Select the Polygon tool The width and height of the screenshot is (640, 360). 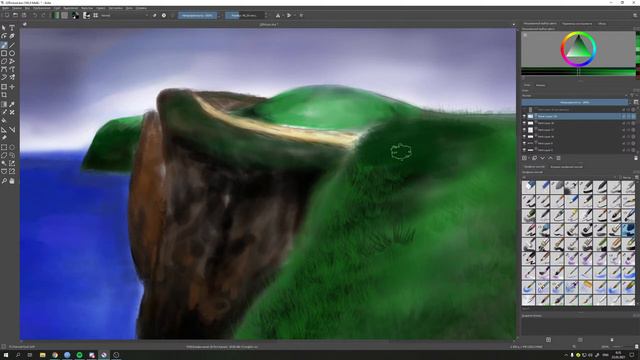[x=4, y=62]
